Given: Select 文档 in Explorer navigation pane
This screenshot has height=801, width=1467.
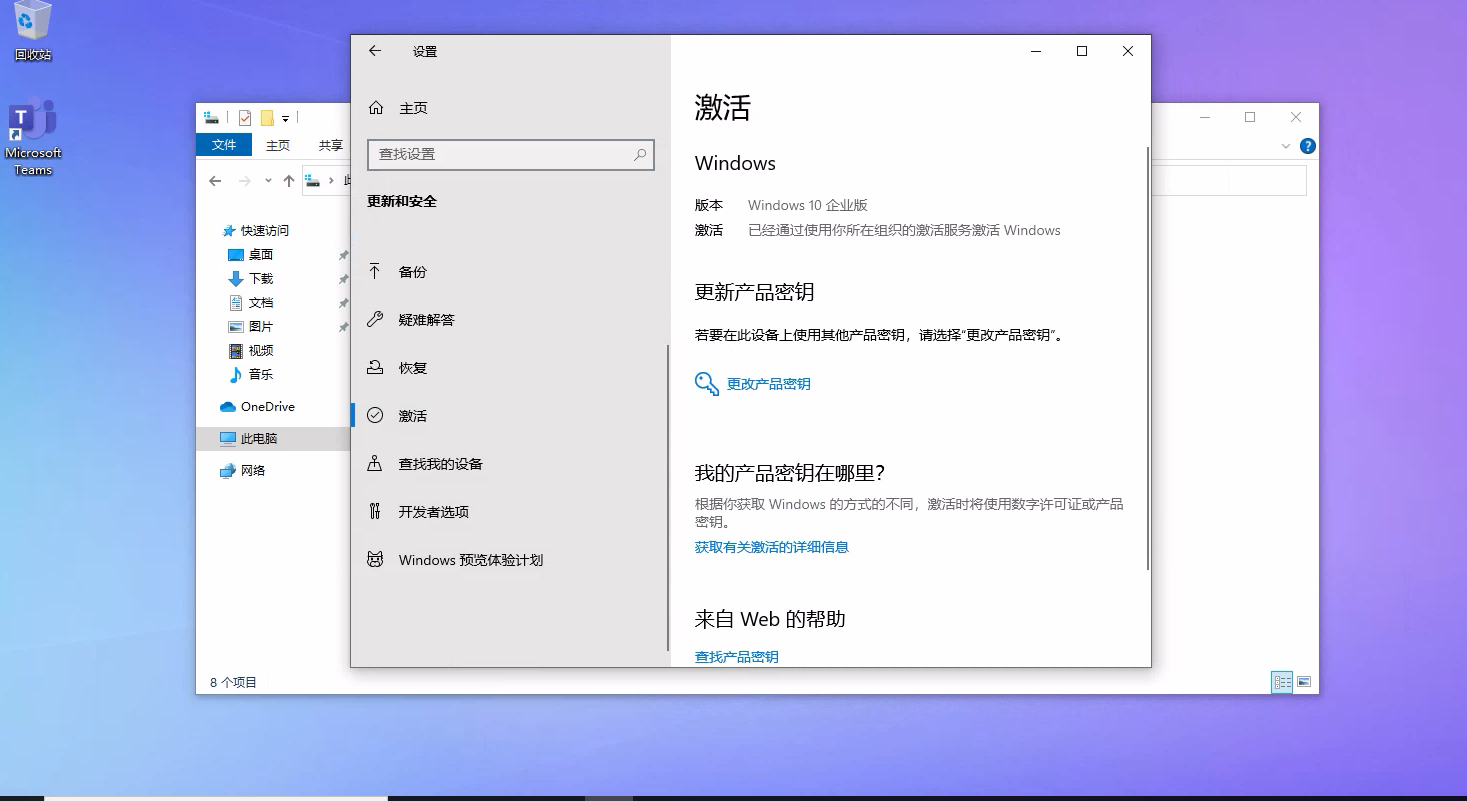Looking at the screenshot, I should pos(261,302).
